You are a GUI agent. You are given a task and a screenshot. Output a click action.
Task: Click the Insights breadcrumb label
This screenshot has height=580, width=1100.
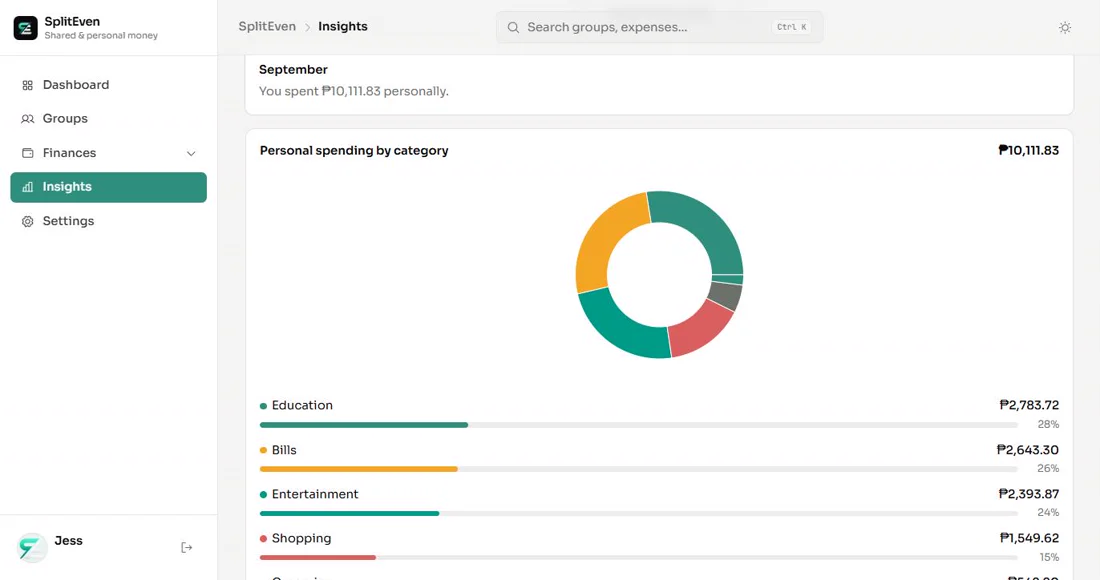coord(343,27)
